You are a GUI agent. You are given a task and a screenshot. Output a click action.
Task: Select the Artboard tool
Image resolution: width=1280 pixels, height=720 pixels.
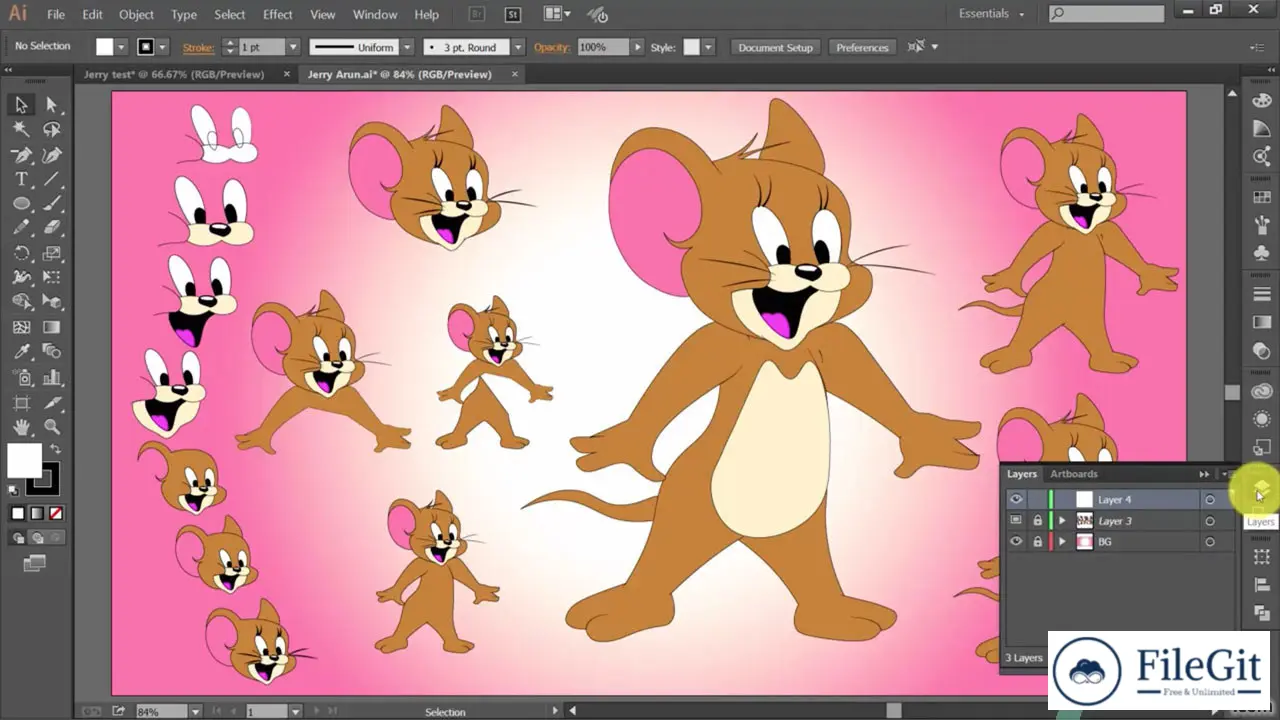click(x=21, y=403)
